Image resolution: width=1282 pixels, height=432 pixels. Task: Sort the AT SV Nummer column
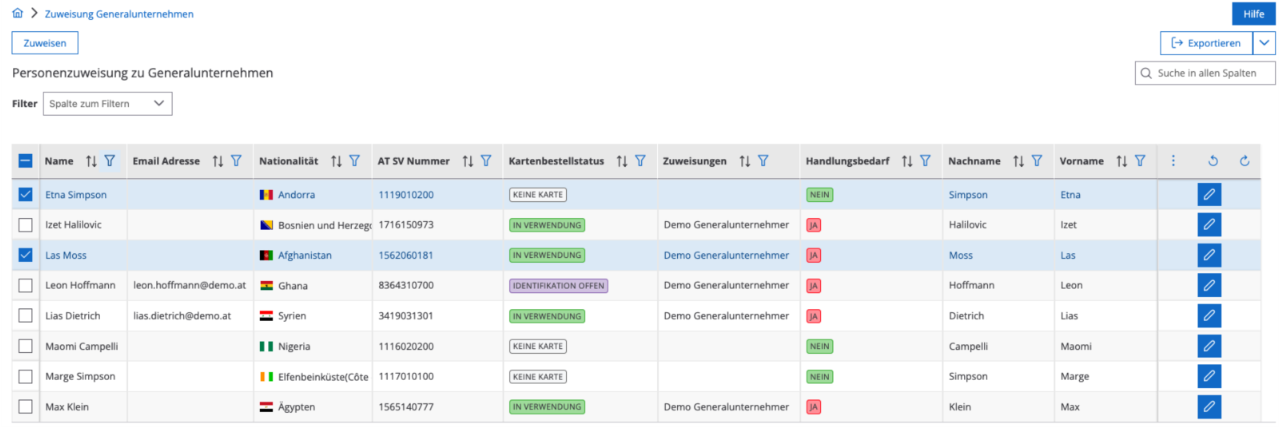[468, 161]
